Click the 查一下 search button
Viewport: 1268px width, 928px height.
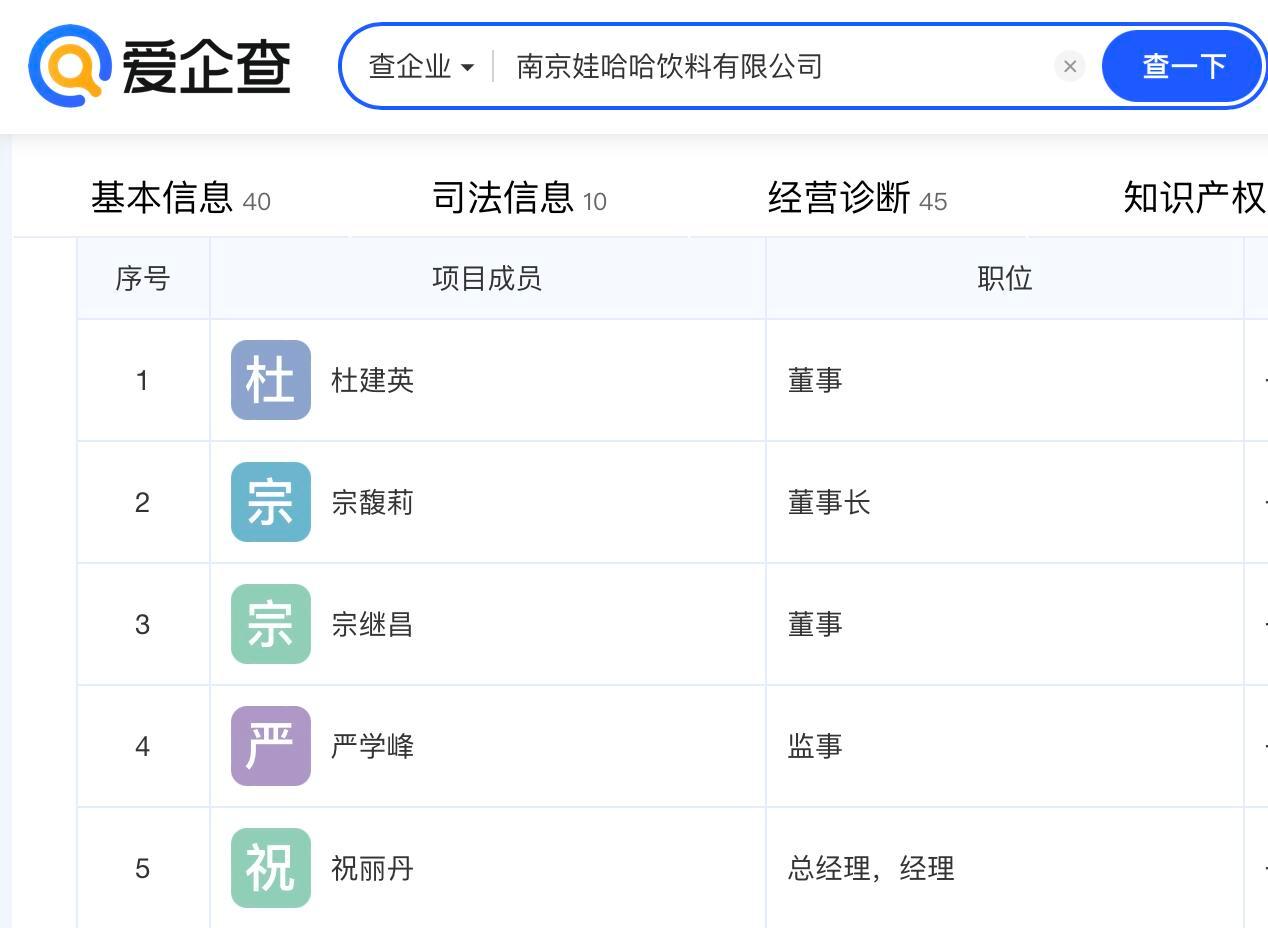point(1183,66)
